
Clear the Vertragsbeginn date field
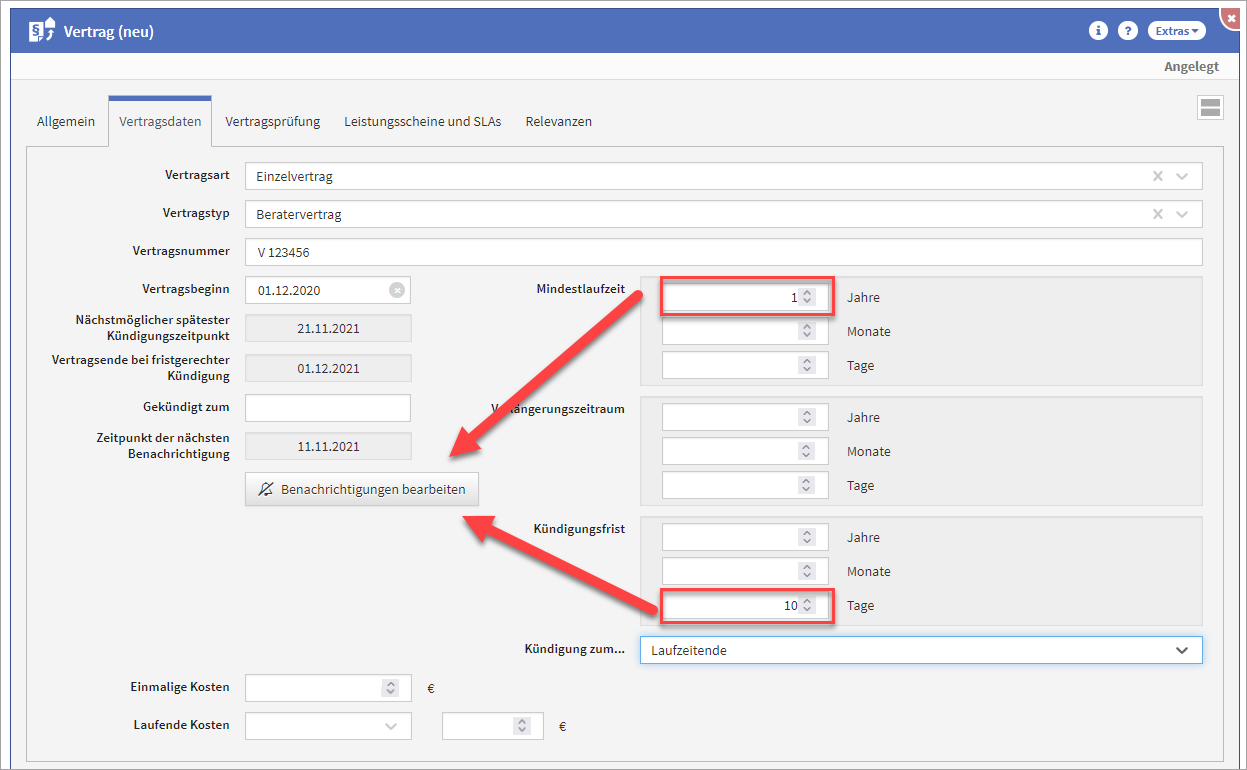pos(397,290)
